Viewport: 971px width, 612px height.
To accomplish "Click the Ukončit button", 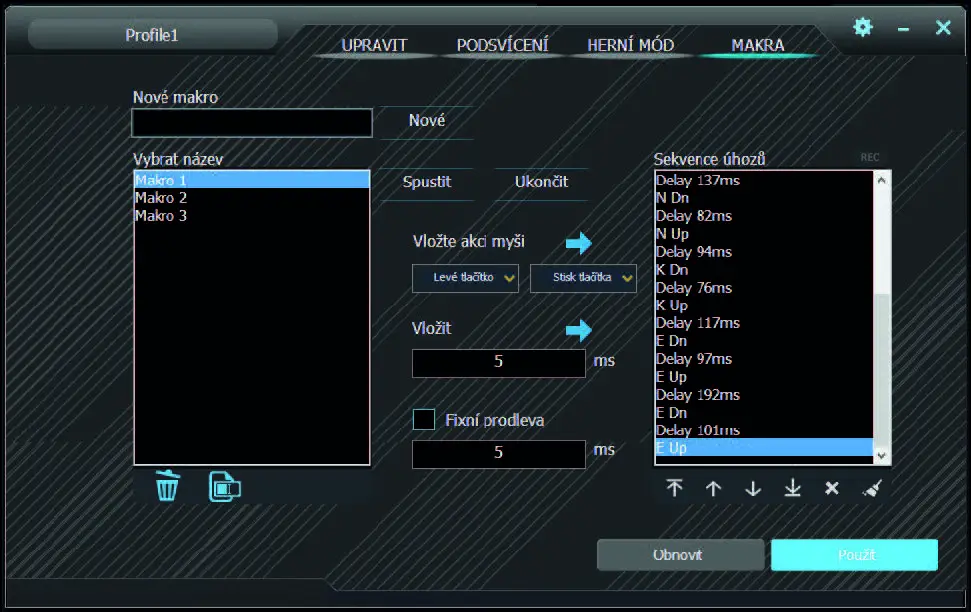I will (541, 182).
